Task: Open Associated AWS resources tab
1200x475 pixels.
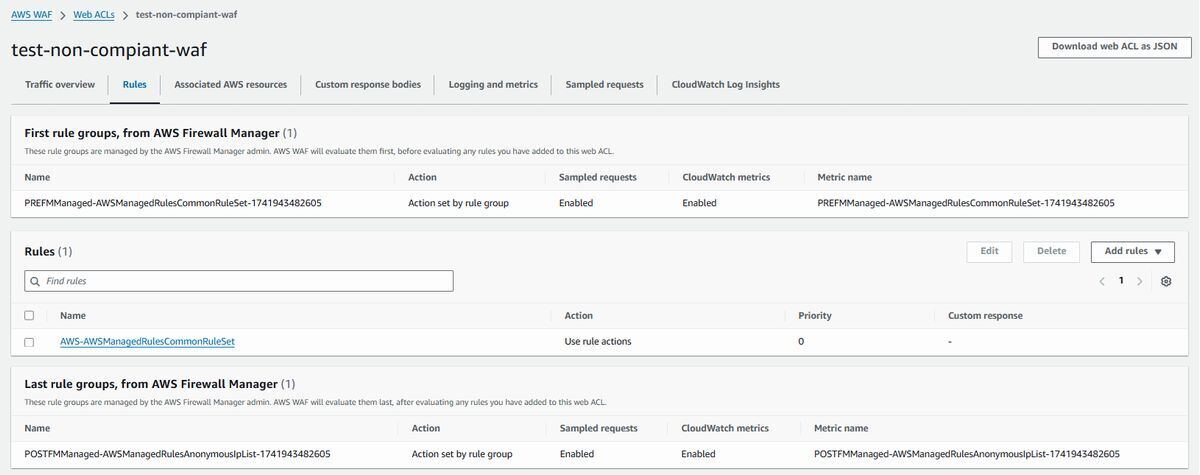Action: pos(231,85)
